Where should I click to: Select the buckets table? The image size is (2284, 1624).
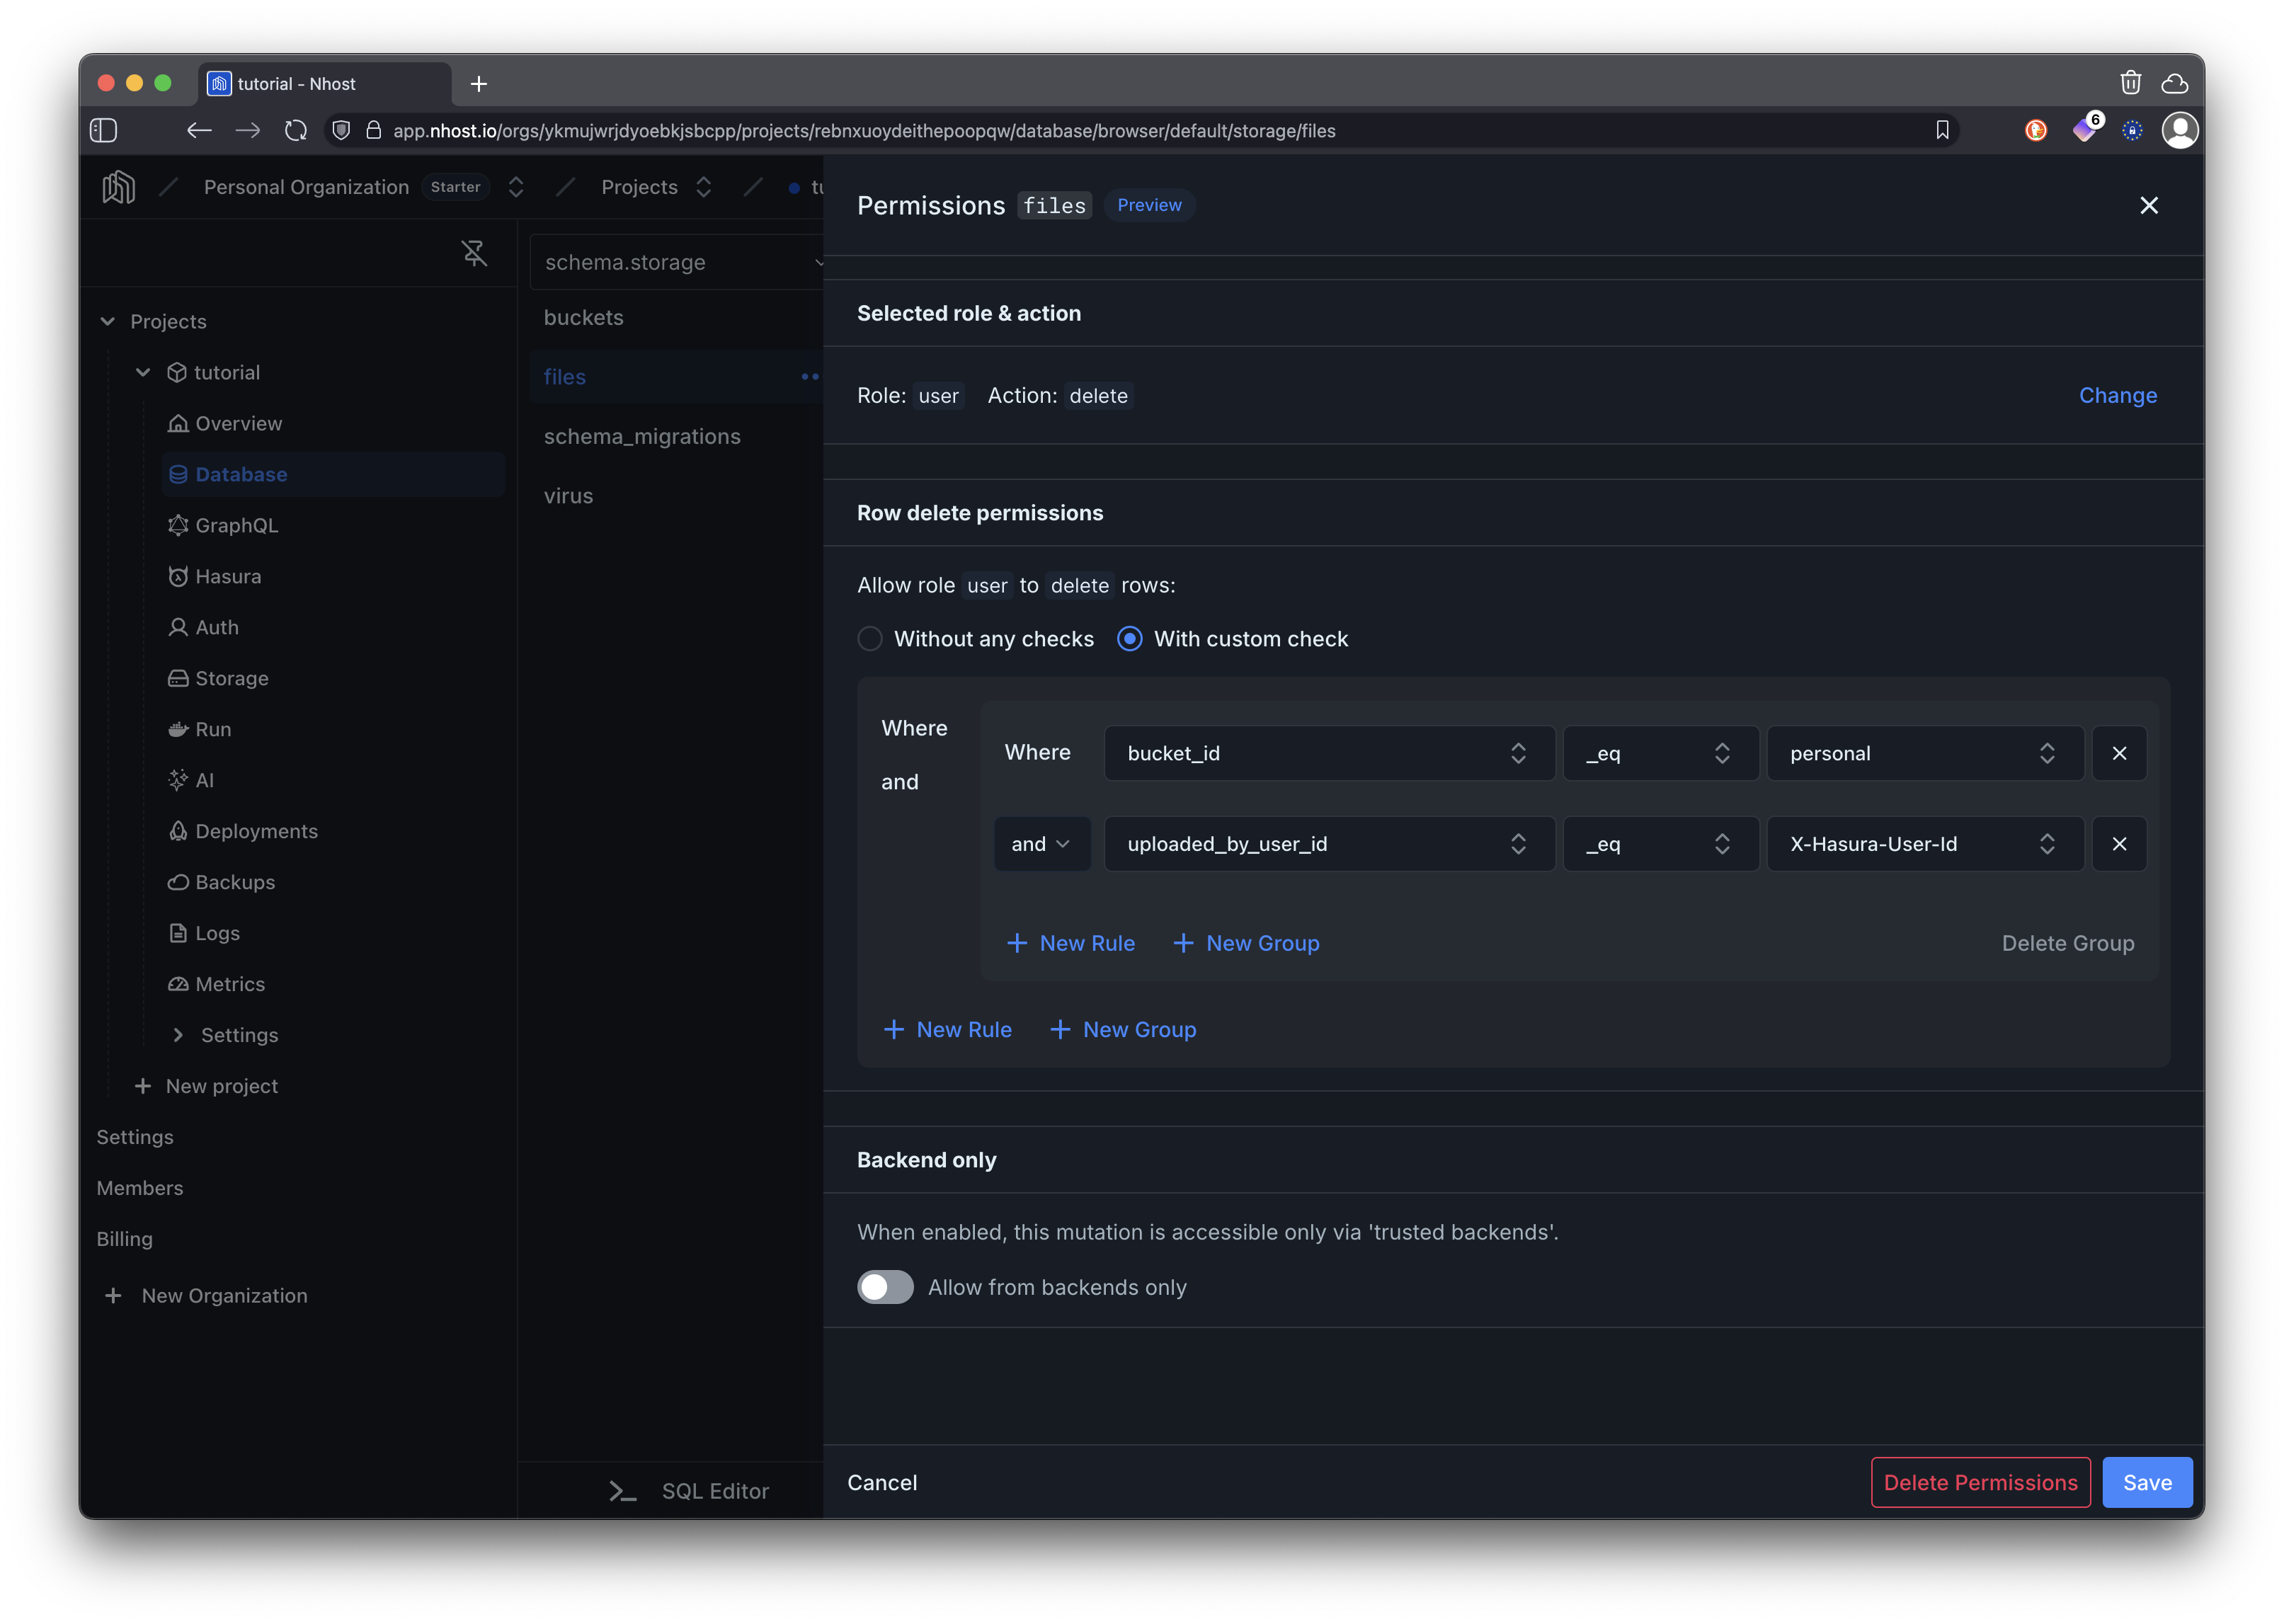(584, 317)
